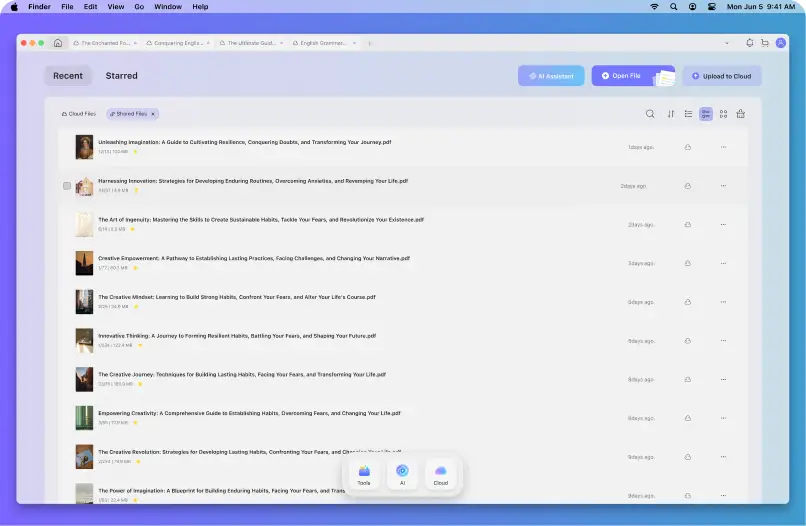Open more options for Unleashing Imagination file
The image size is (806, 526).
723,147
